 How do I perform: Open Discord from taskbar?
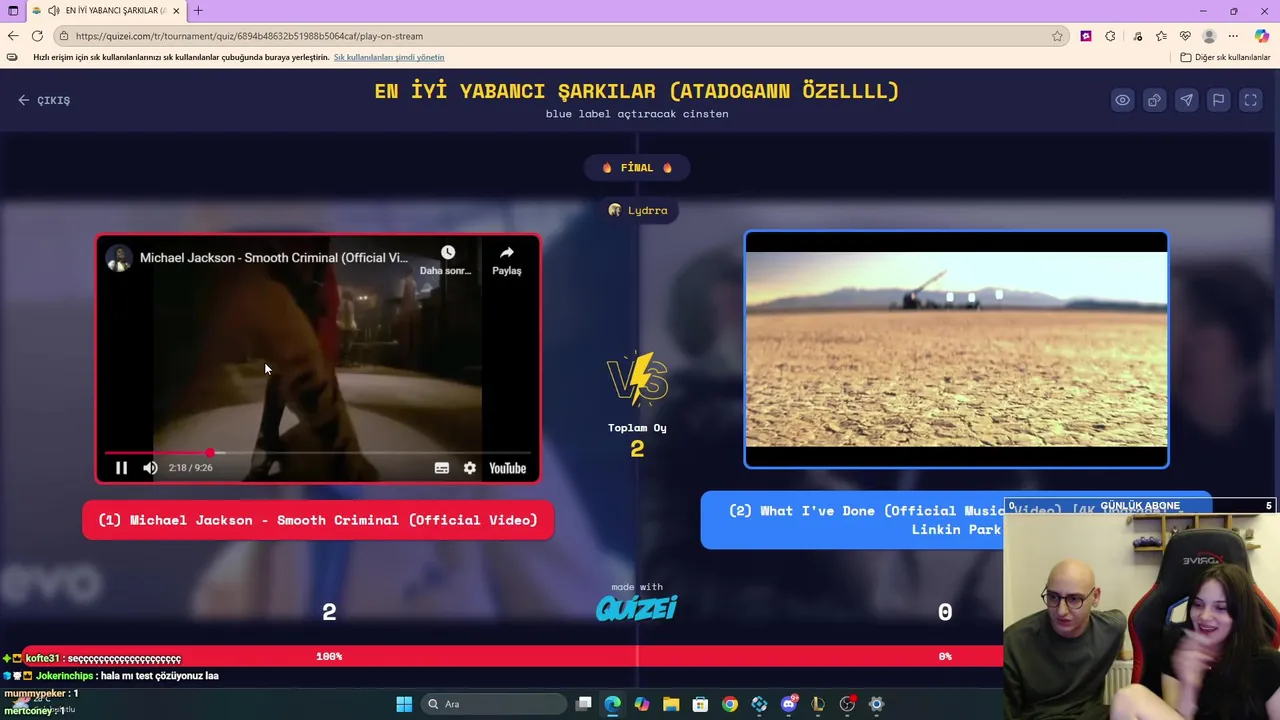point(789,704)
